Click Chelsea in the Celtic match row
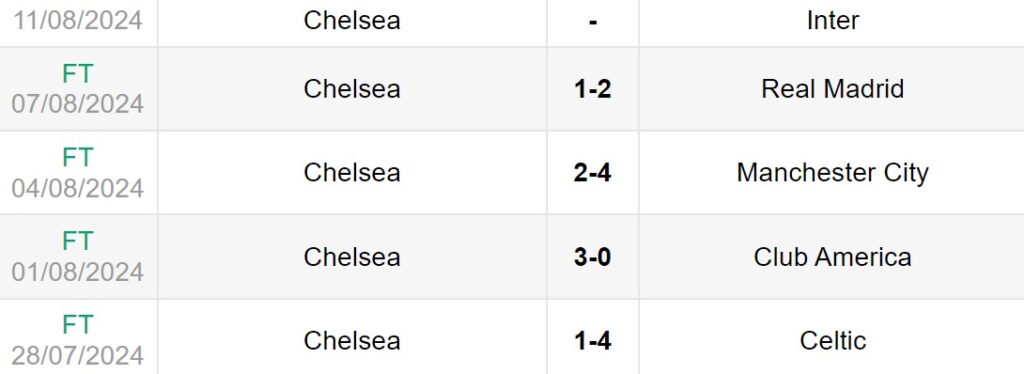The height and width of the screenshot is (374, 1024). click(352, 340)
